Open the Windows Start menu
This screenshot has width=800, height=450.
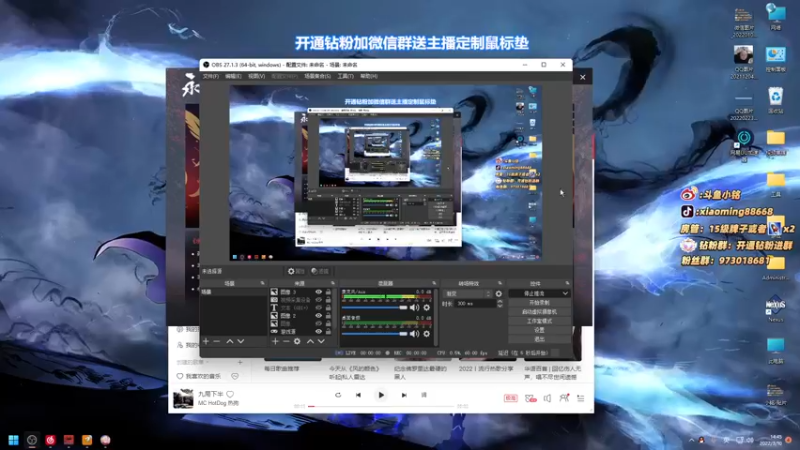click(x=13, y=440)
